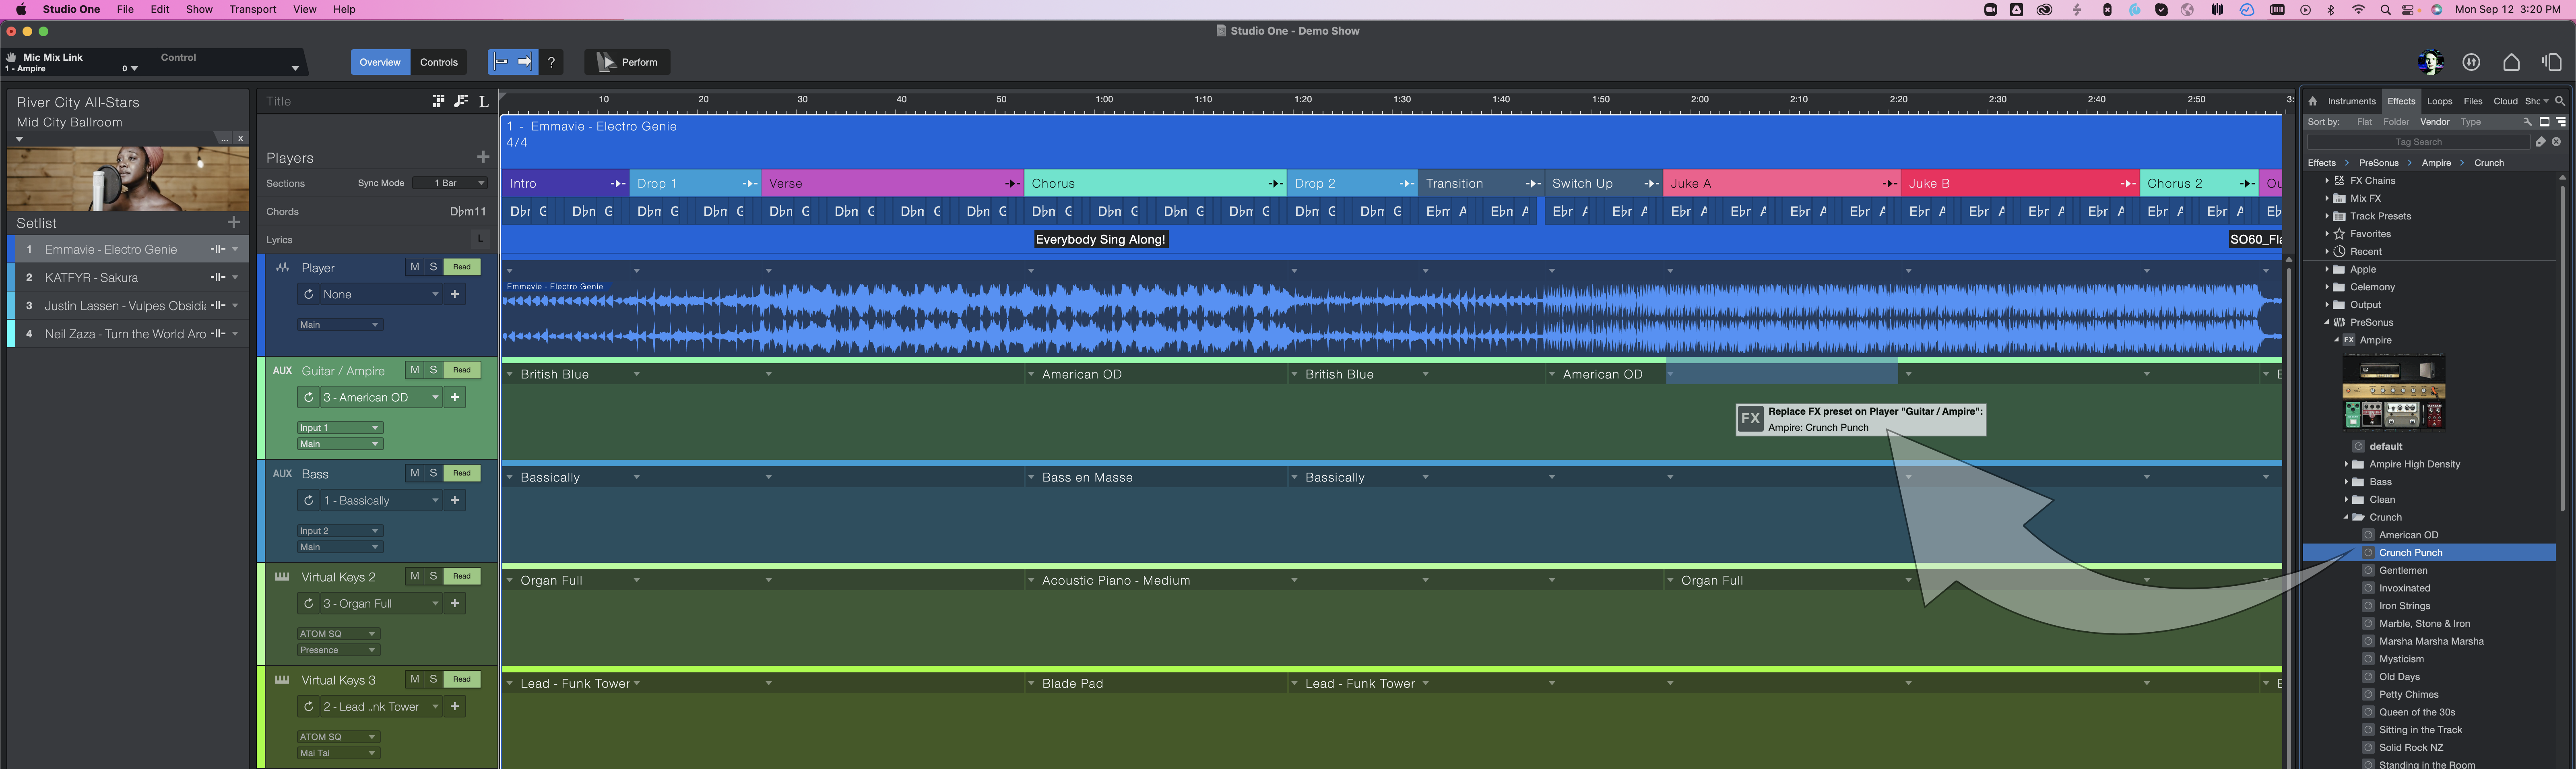Screen dimensions: 2576x769
Task: Collapse the Crunch folder
Action: (x=2346, y=517)
